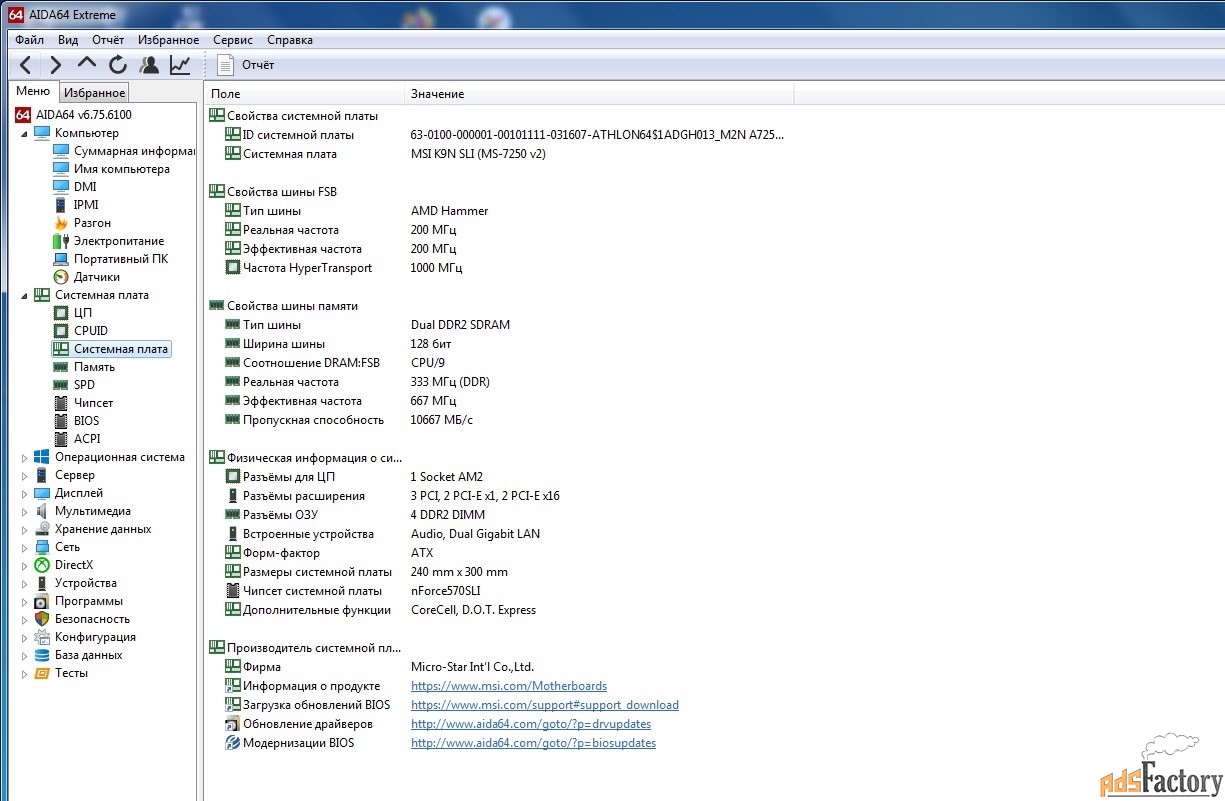Expand the Сеть branch
Image resolution: width=1225 pixels, height=801 pixels.
[25, 547]
